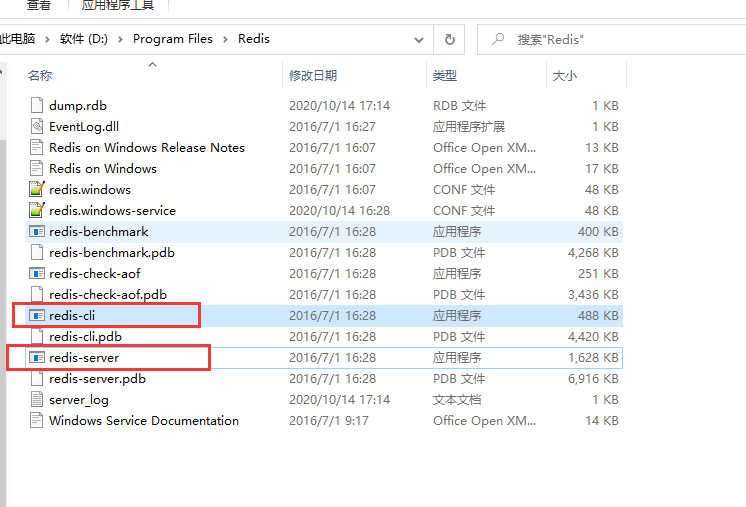This screenshot has width=746, height=507.
Task: Click the 应用程序扩展 type cell
Action: (469, 127)
